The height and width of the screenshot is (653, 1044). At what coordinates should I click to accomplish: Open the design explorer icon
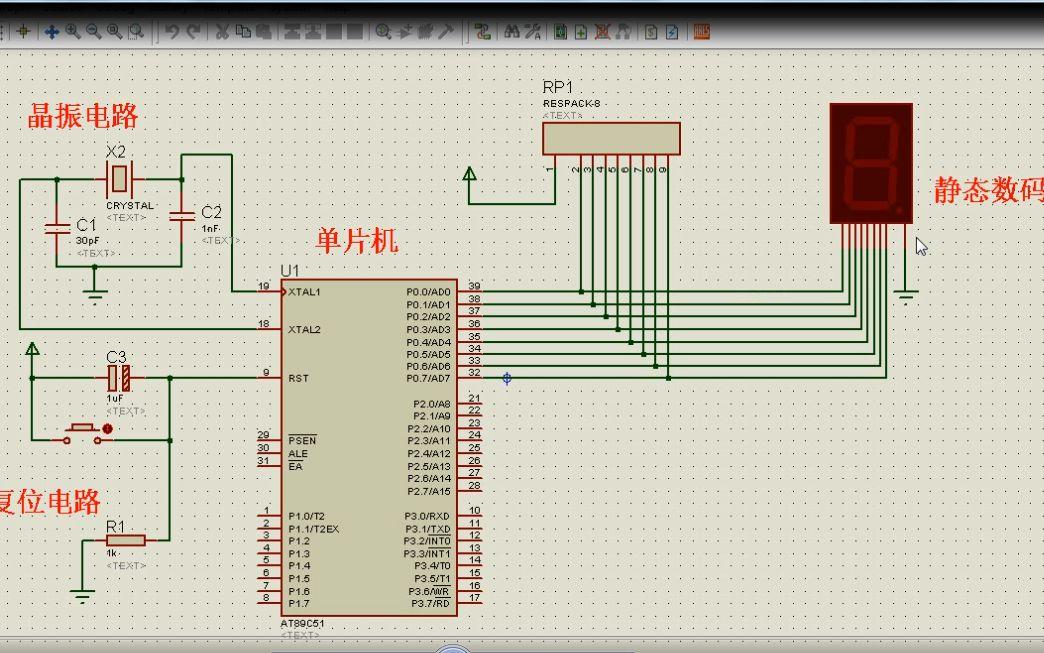[561, 31]
